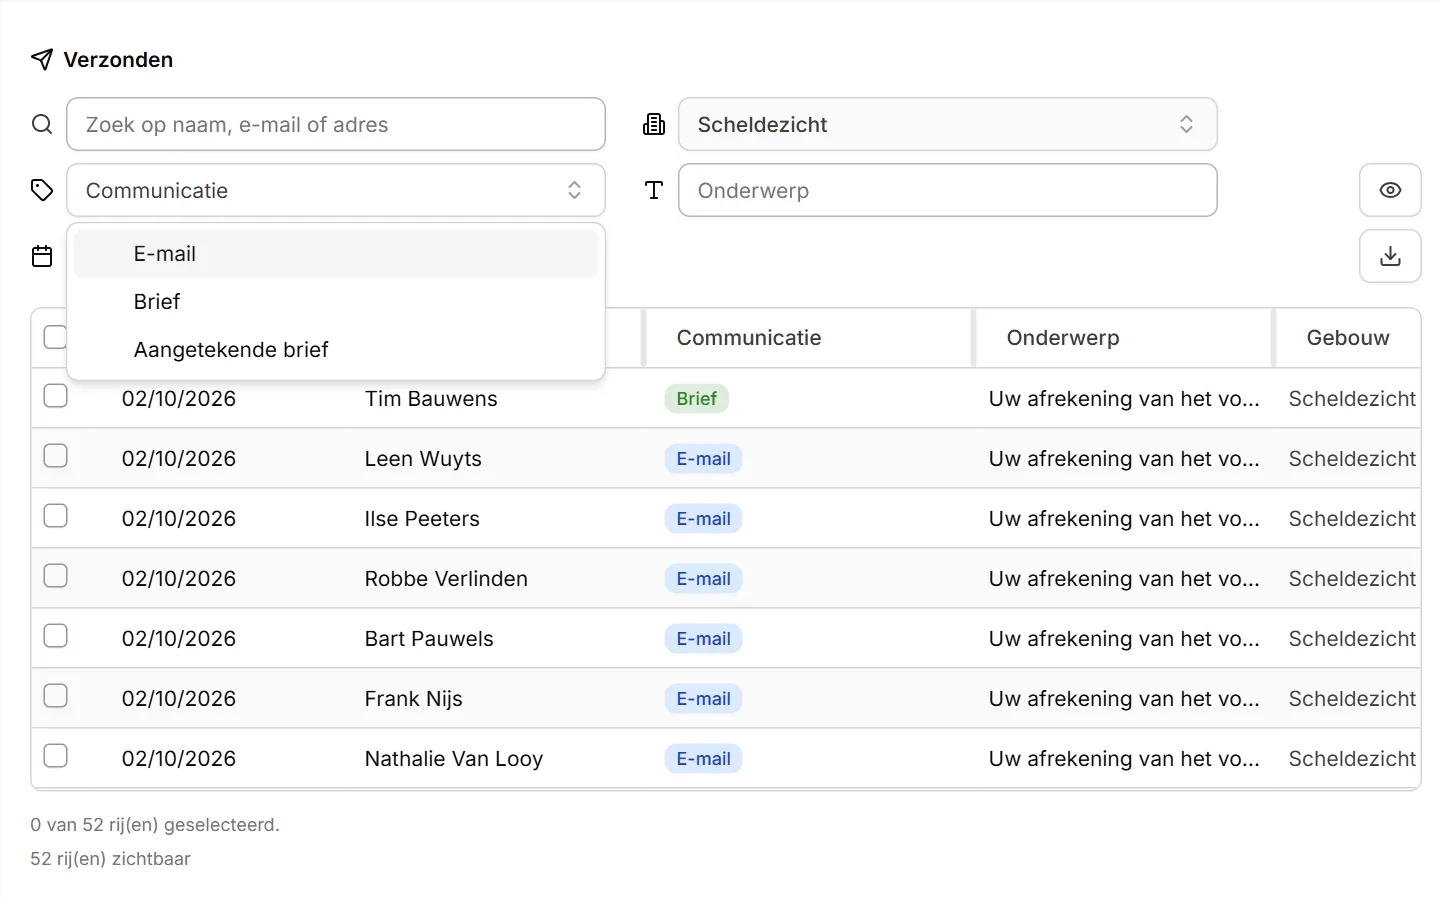Click Scheldezicht cell in Tim Bauwens row
The image size is (1440, 900).
point(1352,399)
